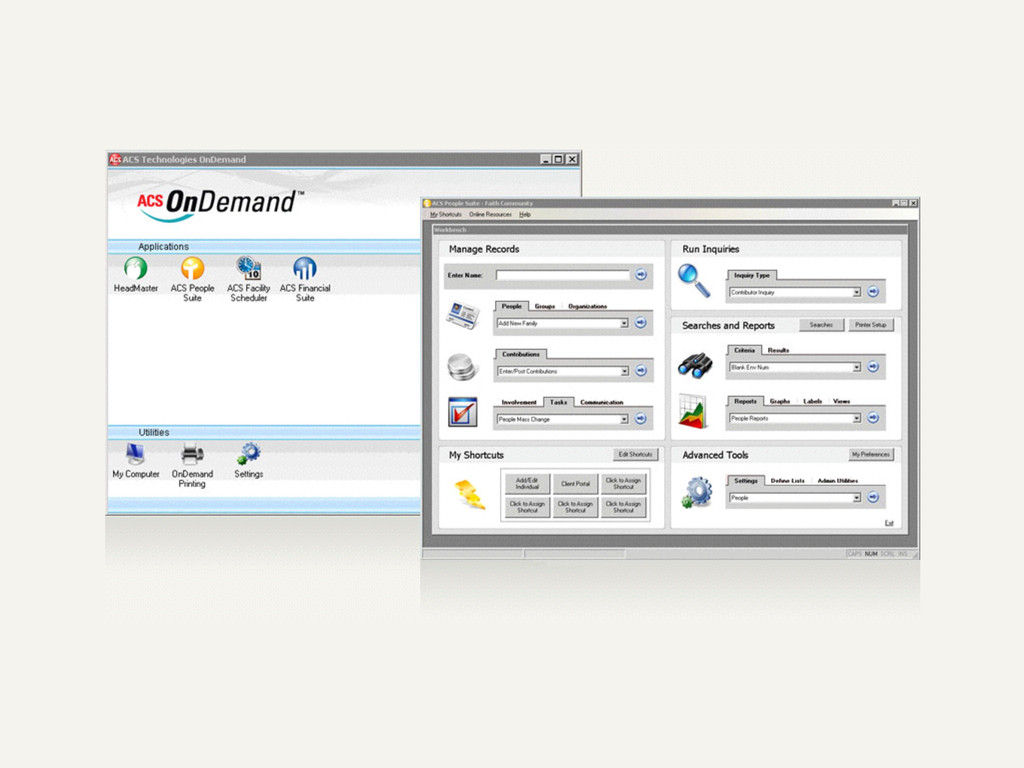Click the go arrow next to Enter Name
The width and height of the screenshot is (1024, 768).
click(641, 275)
